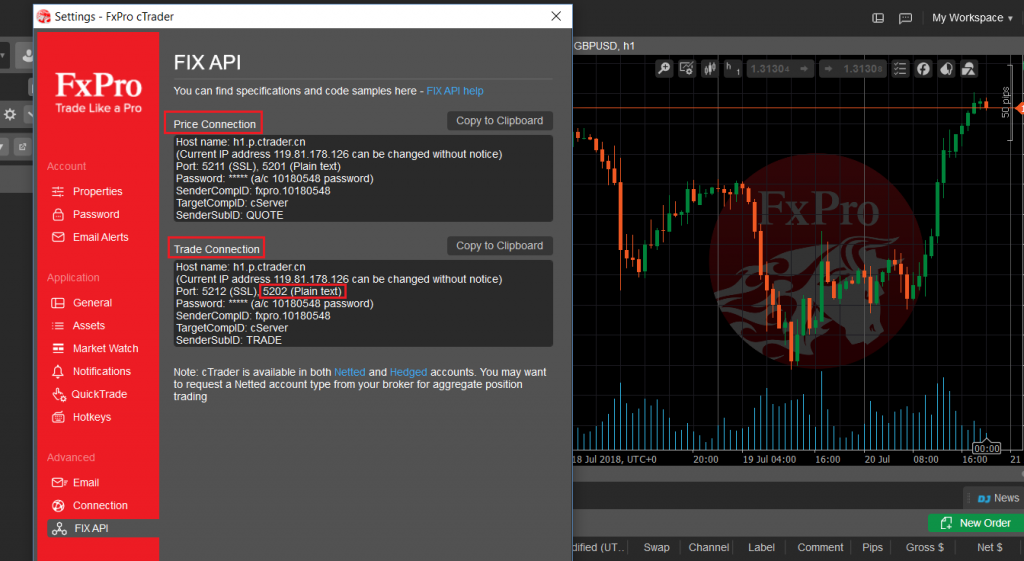Click the 1.31308 buy price button
The width and height of the screenshot is (1024, 561).
854,69
